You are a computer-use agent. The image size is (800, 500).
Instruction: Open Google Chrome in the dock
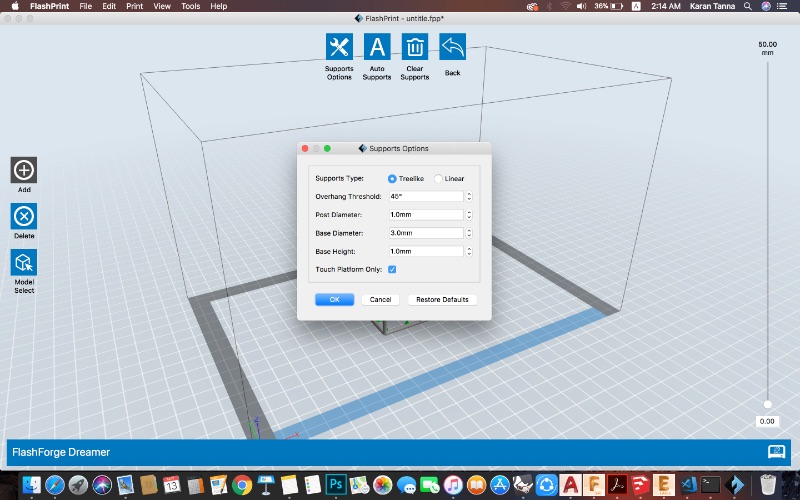242,485
